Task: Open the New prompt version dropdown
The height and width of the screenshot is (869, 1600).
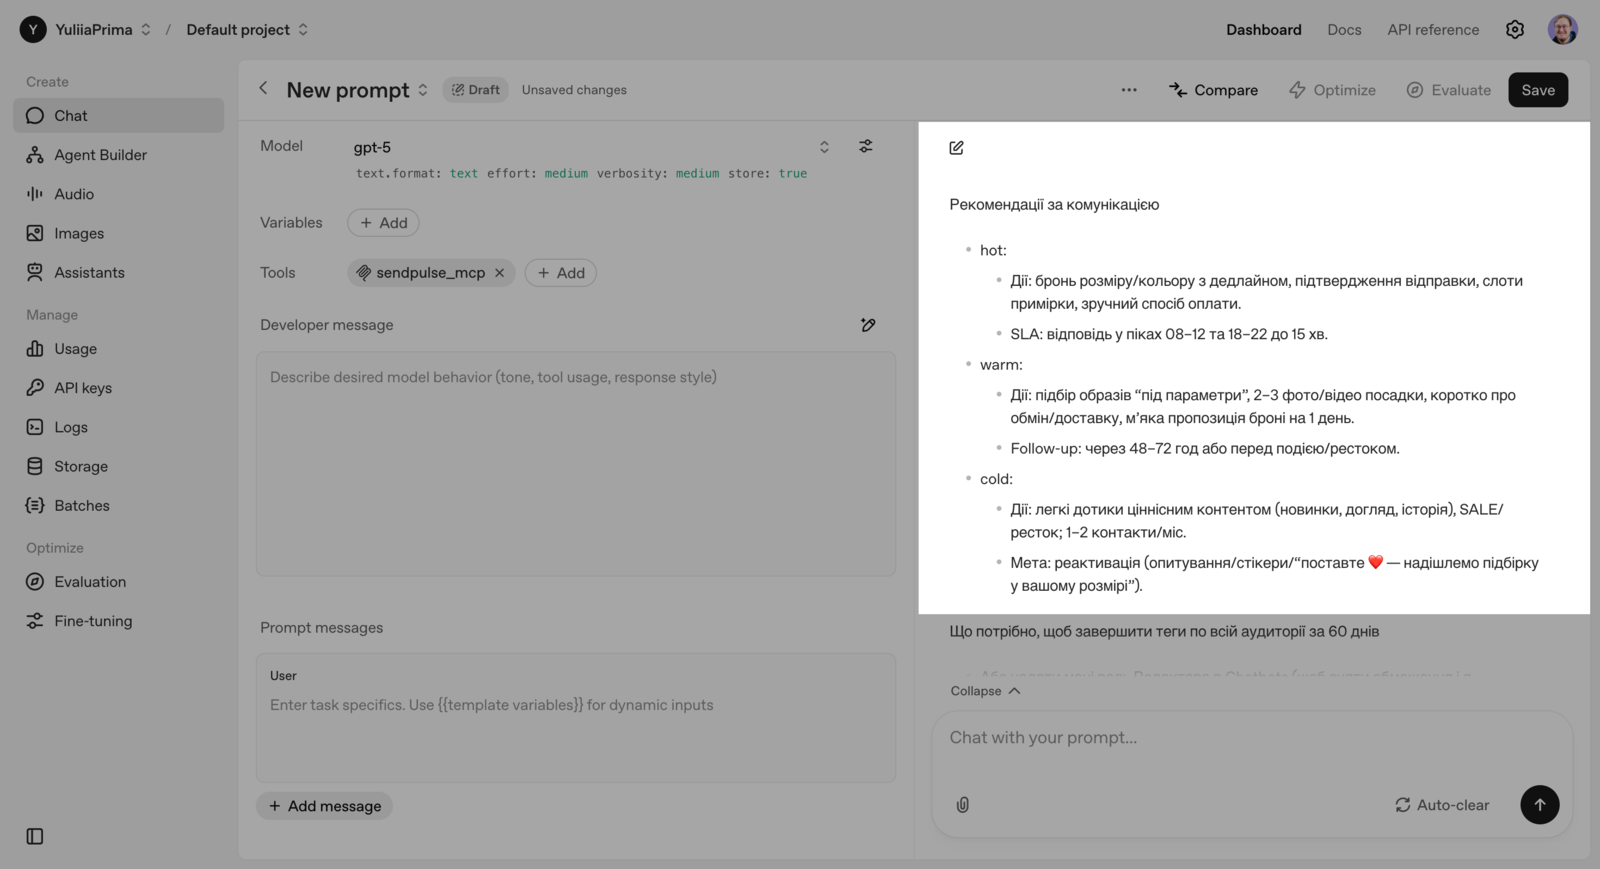Action: point(423,90)
